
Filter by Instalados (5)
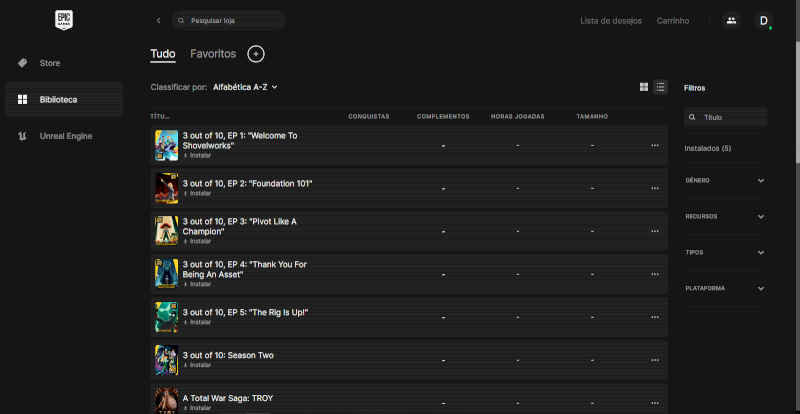coord(708,149)
